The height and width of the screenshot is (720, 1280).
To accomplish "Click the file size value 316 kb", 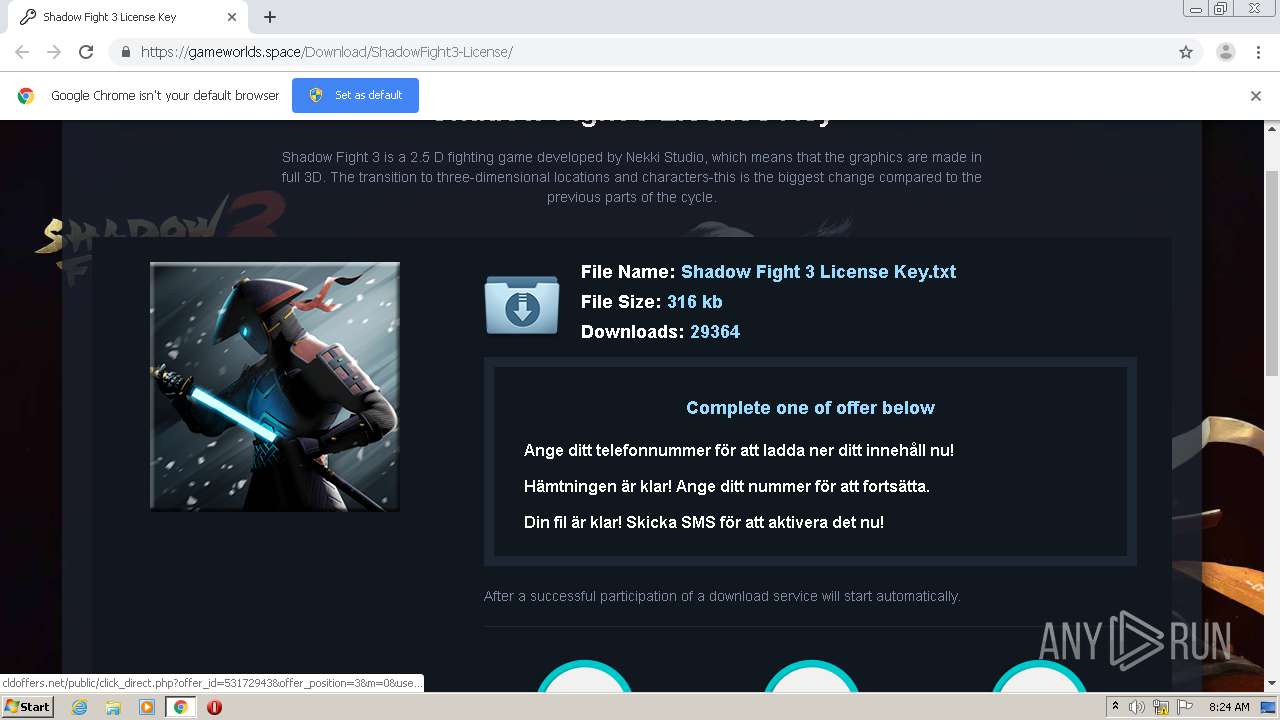I will point(695,302).
